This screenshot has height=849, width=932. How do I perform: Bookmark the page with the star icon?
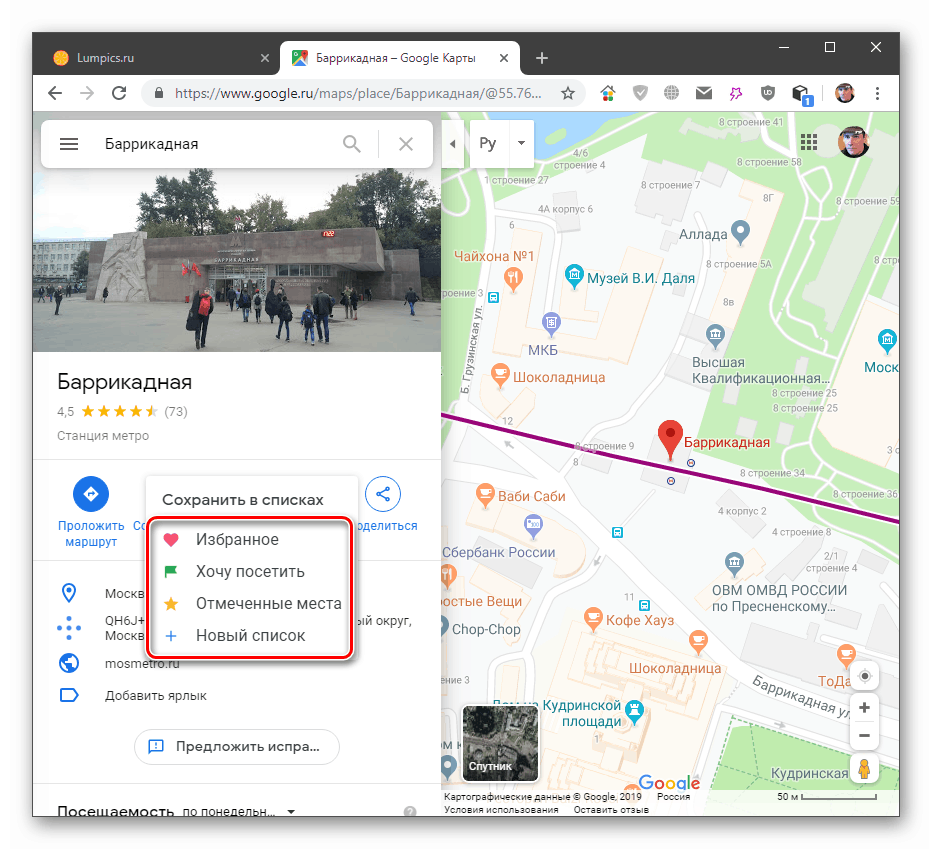click(568, 92)
